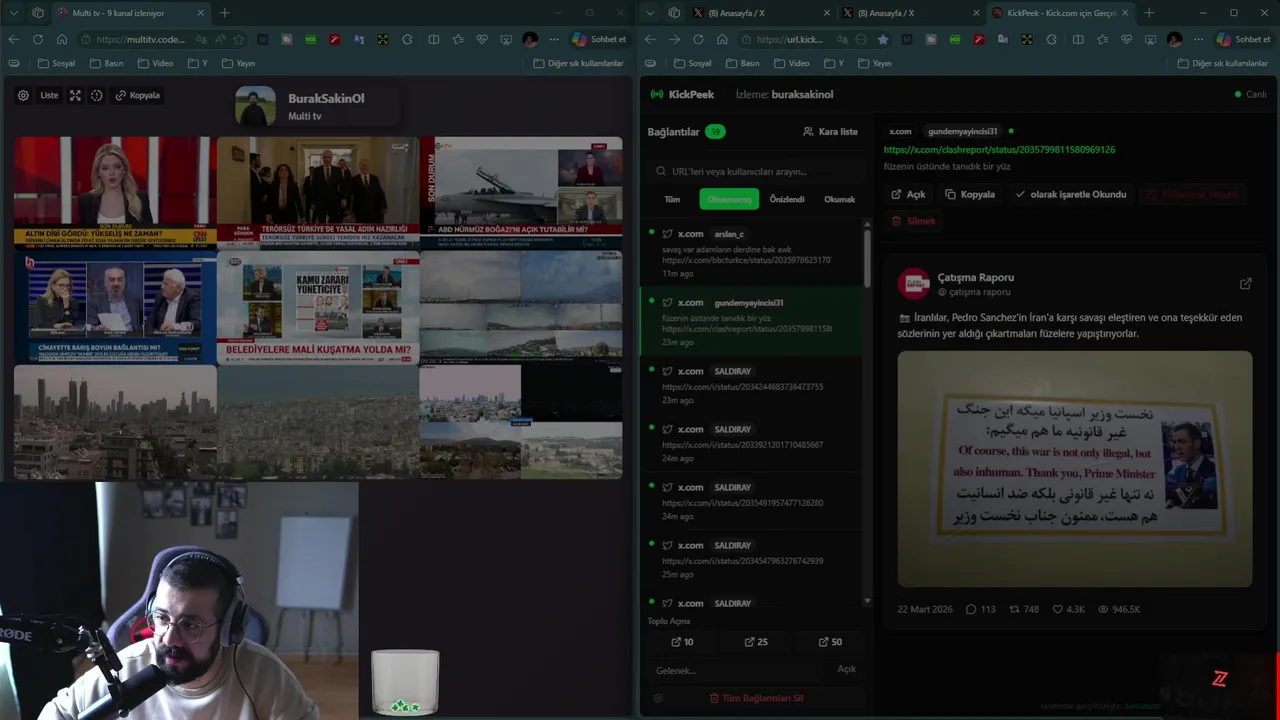
Task: Open SALDIRAY link ending 736473755
Action: (x=750, y=385)
